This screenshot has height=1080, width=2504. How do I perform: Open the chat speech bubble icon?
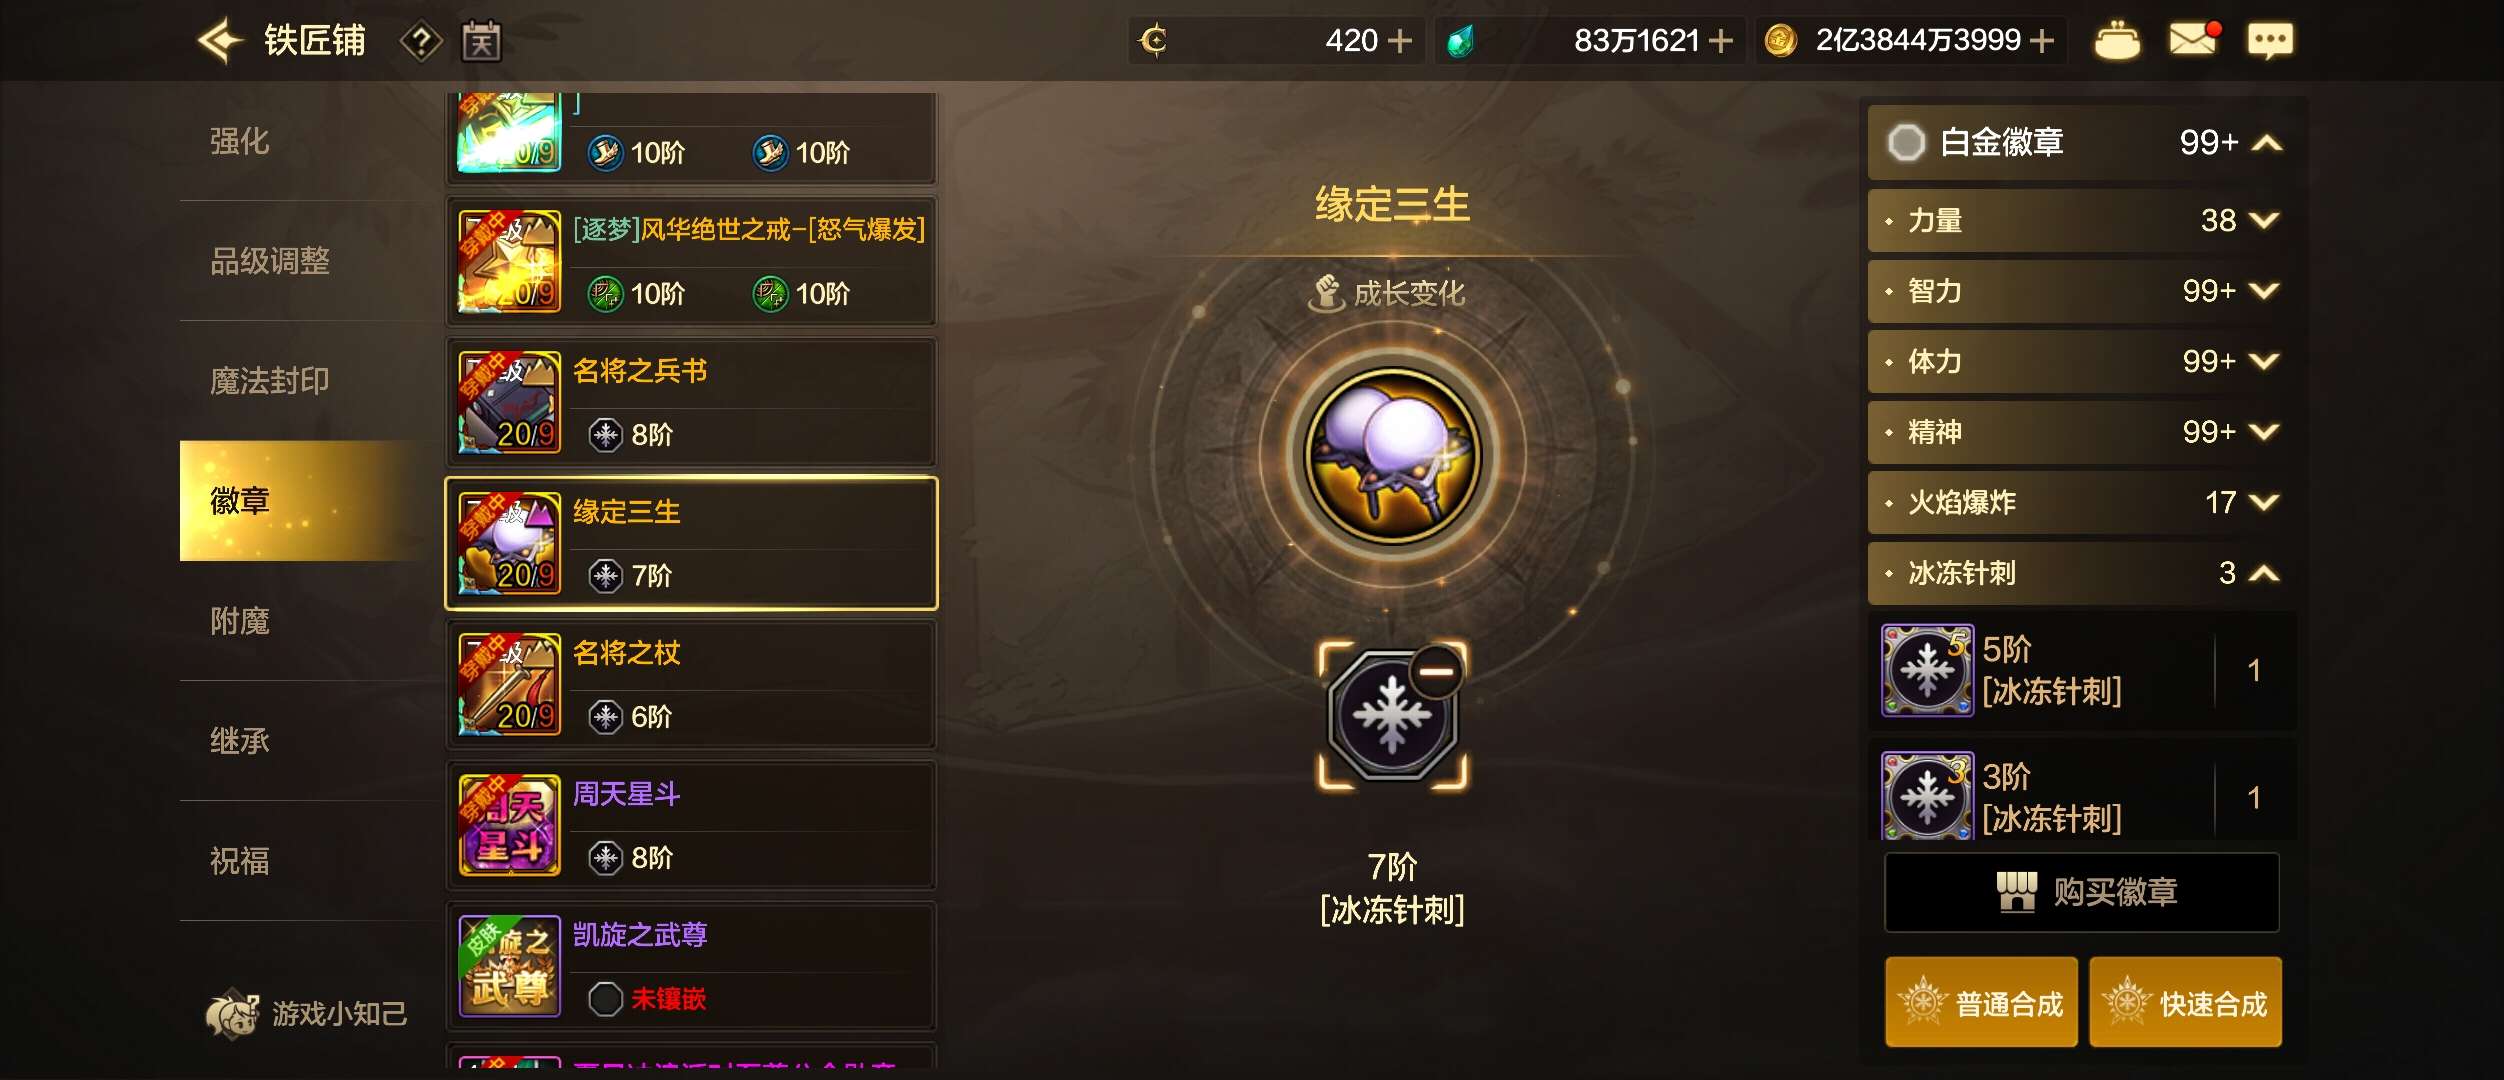click(x=2270, y=41)
